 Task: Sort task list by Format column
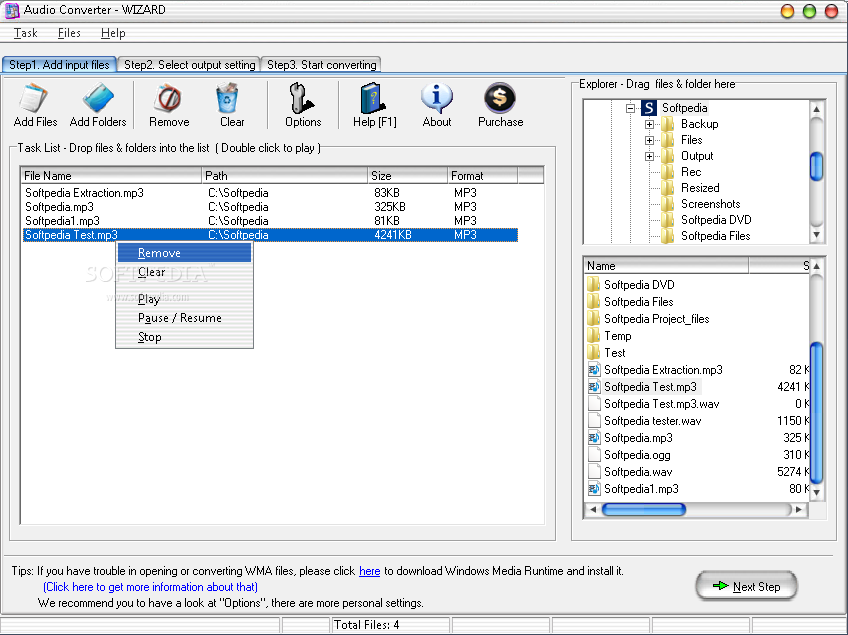point(482,176)
